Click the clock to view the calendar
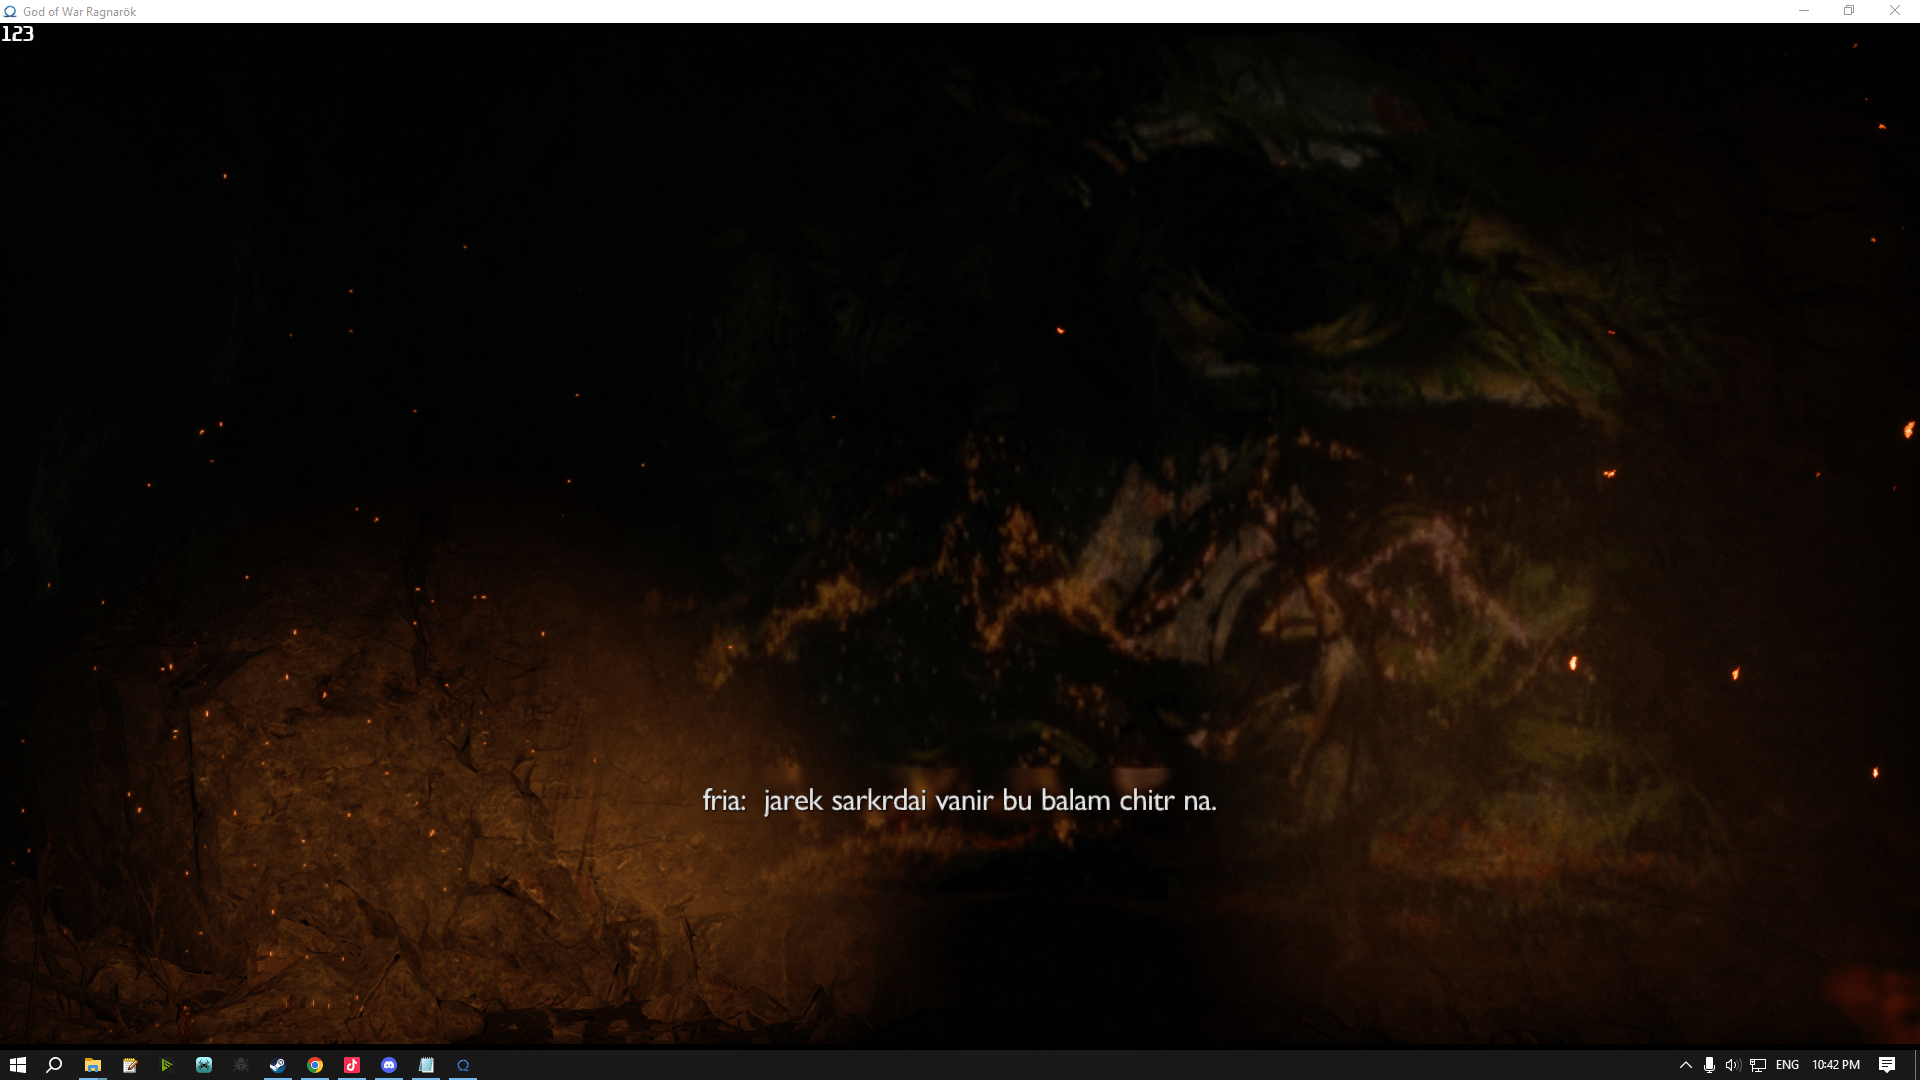Viewport: 1920px width, 1080px height. tap(1835, 1065)
